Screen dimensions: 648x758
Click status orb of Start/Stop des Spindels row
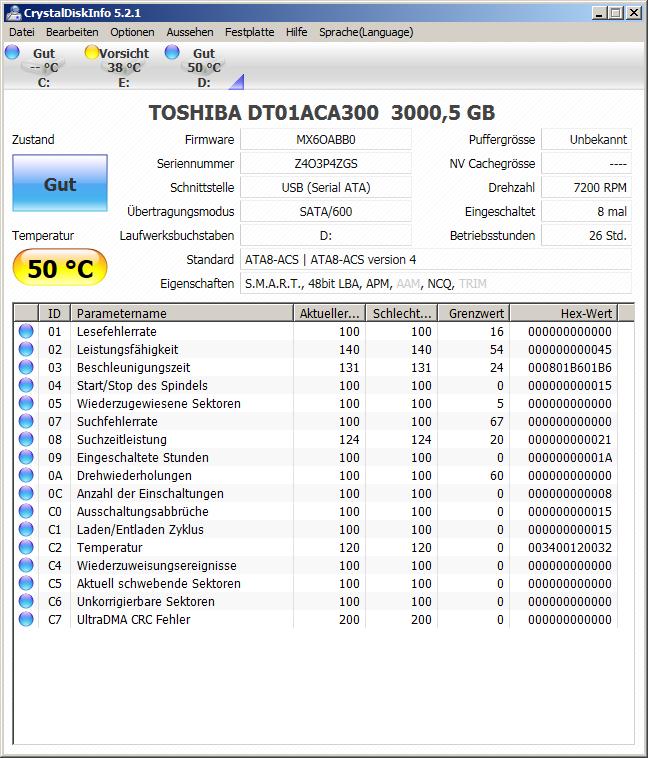coord(26,385)
